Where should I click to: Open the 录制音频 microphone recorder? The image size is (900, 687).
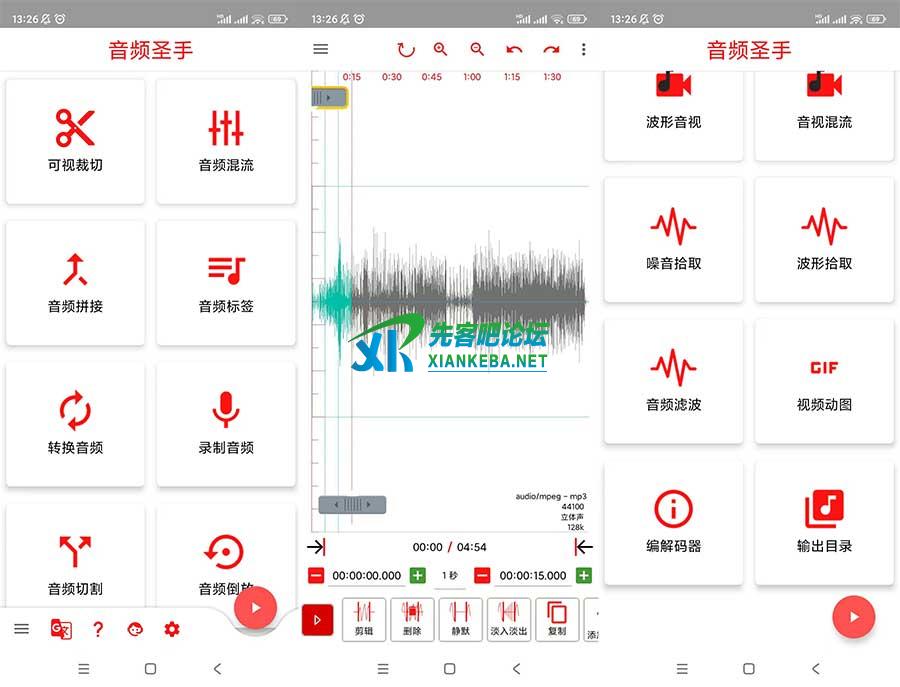[x=226, y=423]
